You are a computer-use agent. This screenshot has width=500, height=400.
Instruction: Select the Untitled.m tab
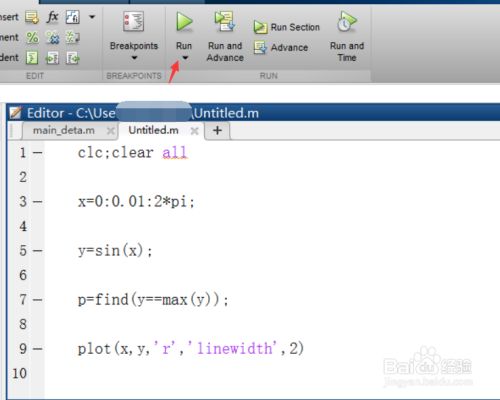153,130
